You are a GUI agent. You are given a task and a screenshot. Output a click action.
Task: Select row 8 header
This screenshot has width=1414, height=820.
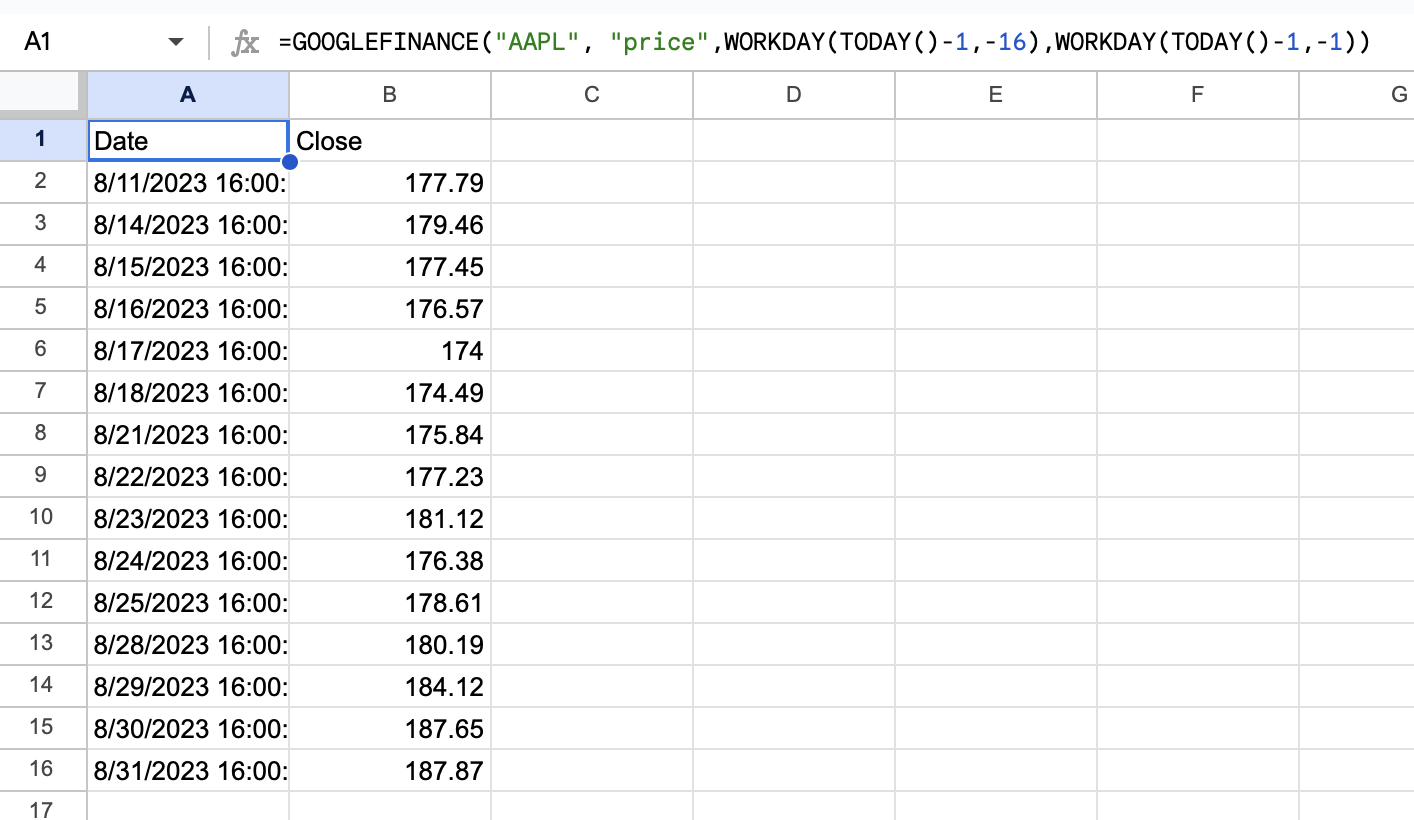click(x=43, y=434)
